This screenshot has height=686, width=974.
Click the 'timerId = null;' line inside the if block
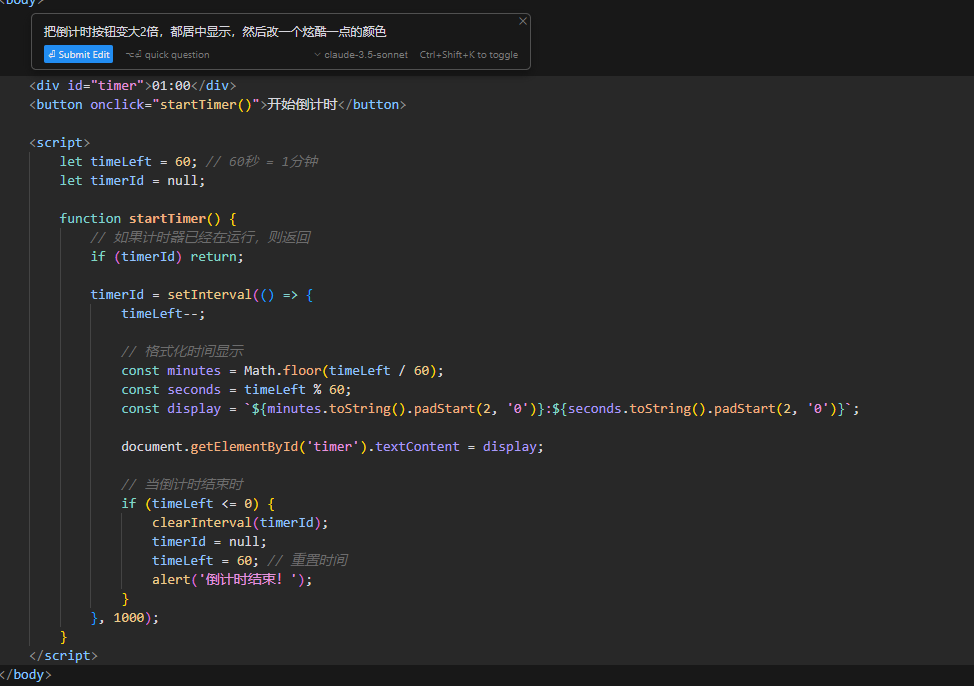tap(209, 542)
